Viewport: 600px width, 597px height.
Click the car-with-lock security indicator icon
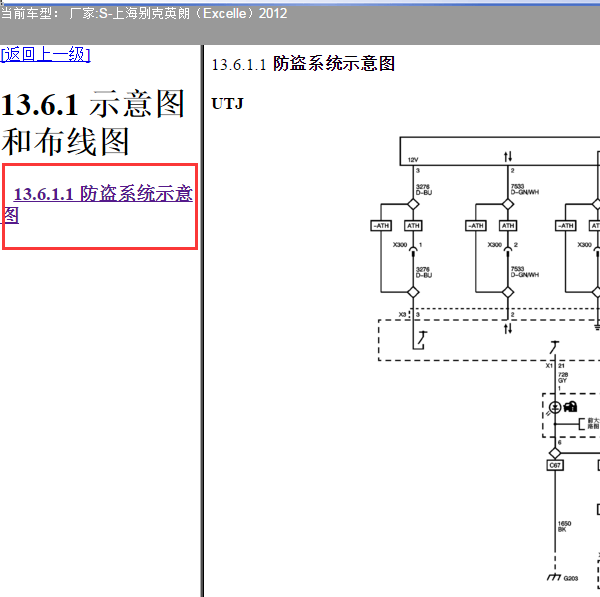(570, 406)
